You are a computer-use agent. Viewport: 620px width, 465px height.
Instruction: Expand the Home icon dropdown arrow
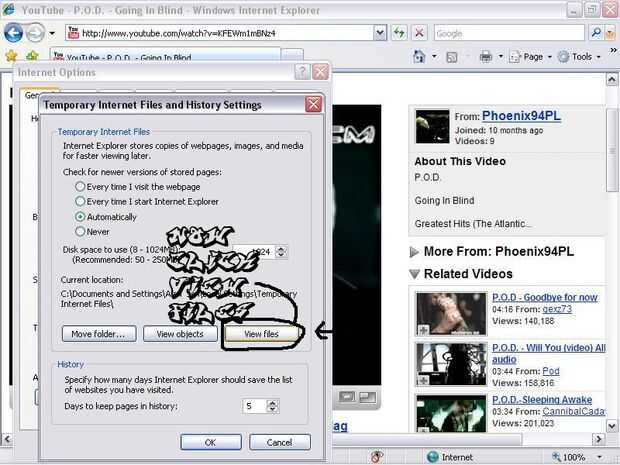[x=434, y=57]
